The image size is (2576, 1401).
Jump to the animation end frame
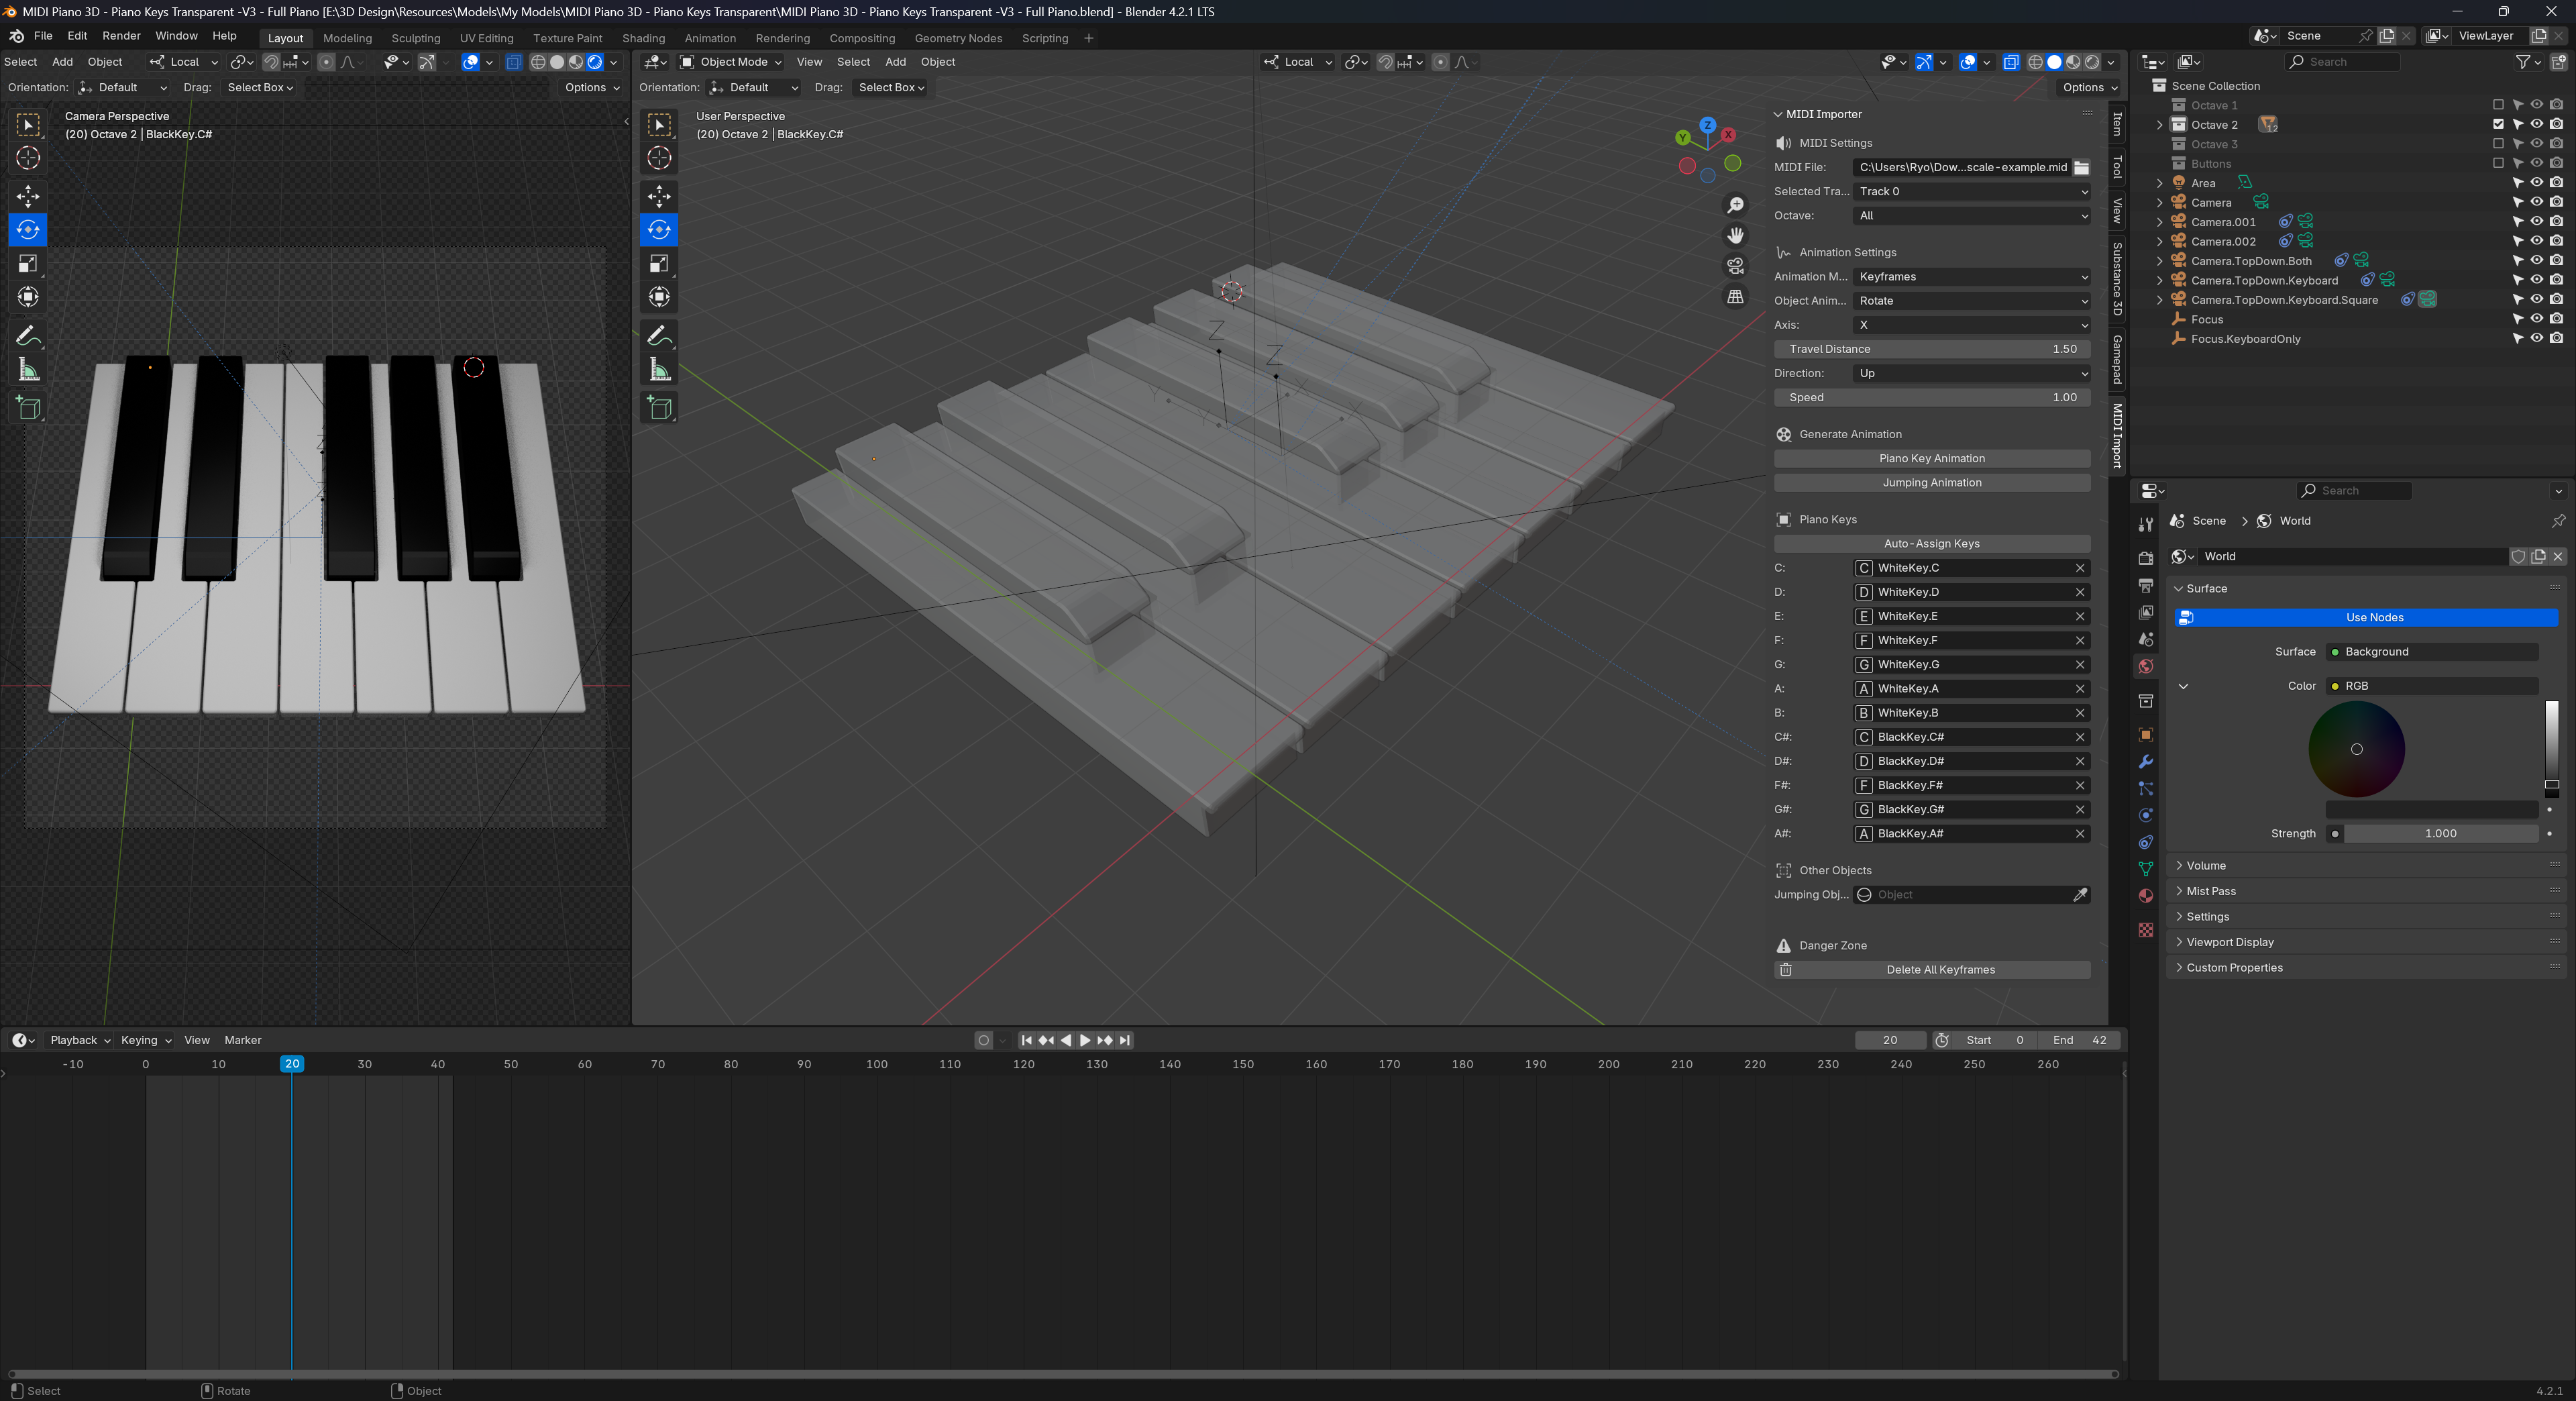point(1125,1040)
